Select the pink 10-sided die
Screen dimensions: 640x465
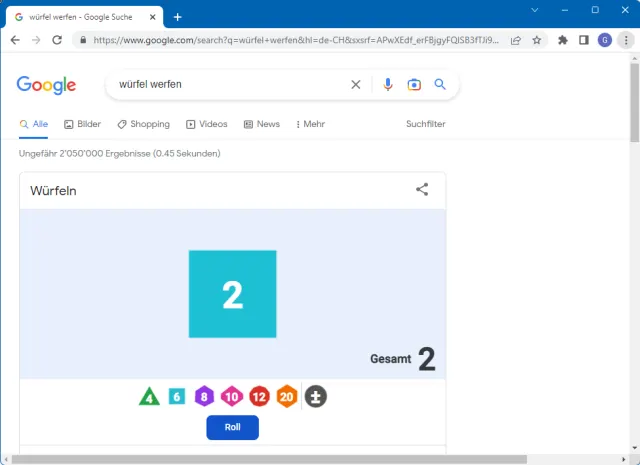coord(232,396)
